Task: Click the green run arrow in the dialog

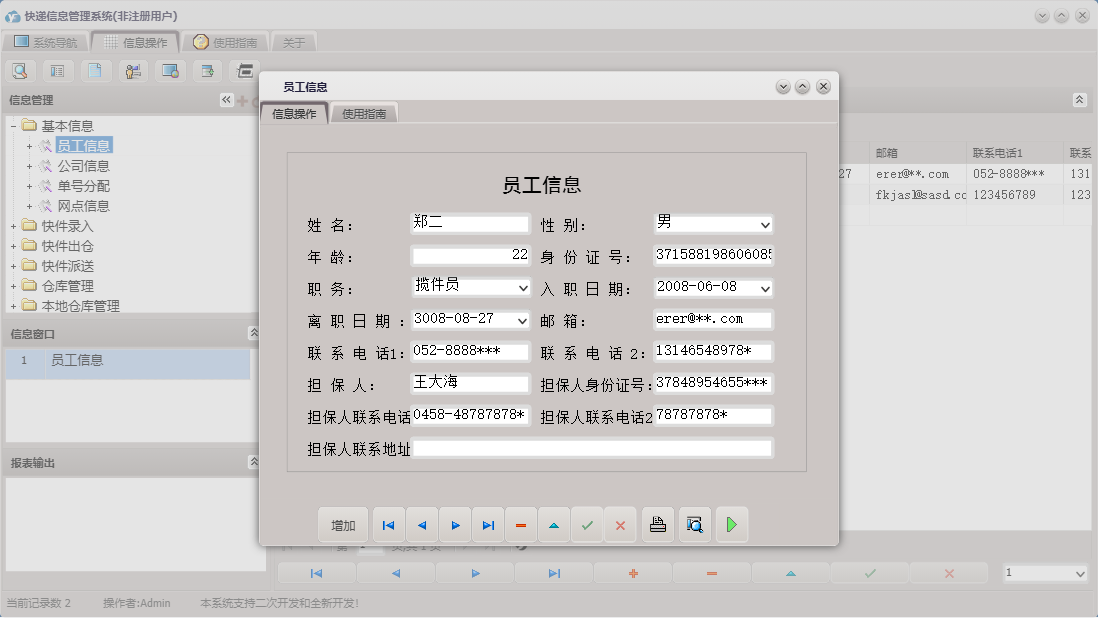Action: (732, 524)
